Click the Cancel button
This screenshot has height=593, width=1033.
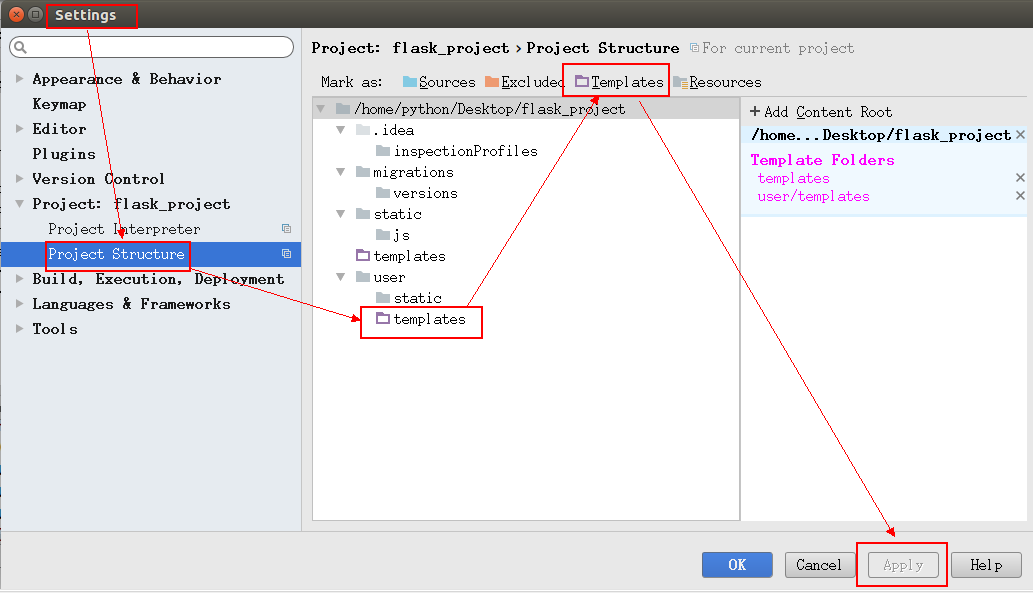pos(819,565)
